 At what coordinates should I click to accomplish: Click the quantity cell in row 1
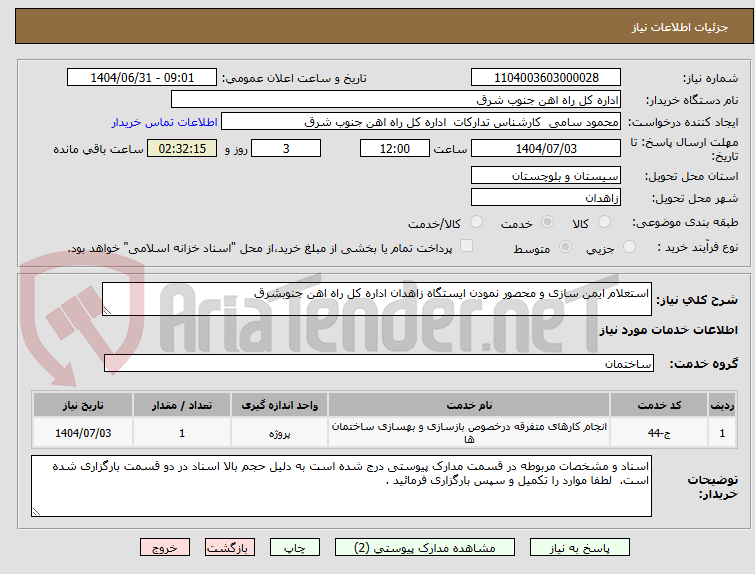coord(182,433)
